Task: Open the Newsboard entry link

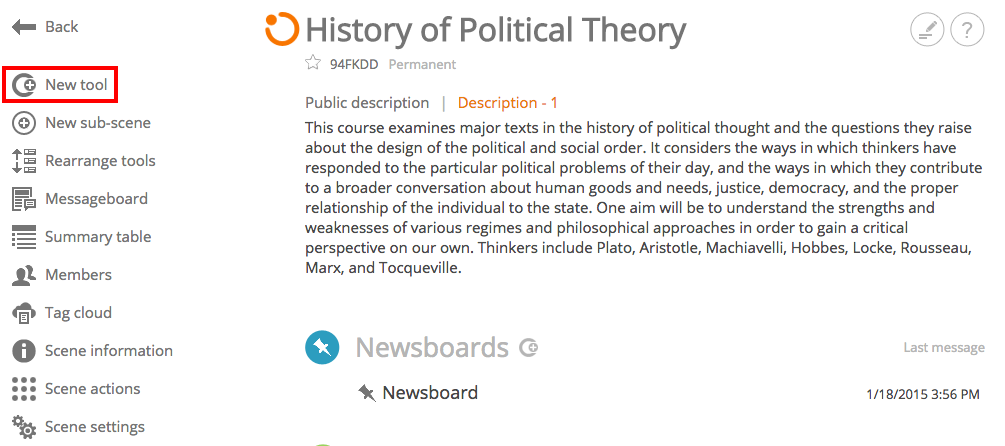Action: [x=430, y=392]
